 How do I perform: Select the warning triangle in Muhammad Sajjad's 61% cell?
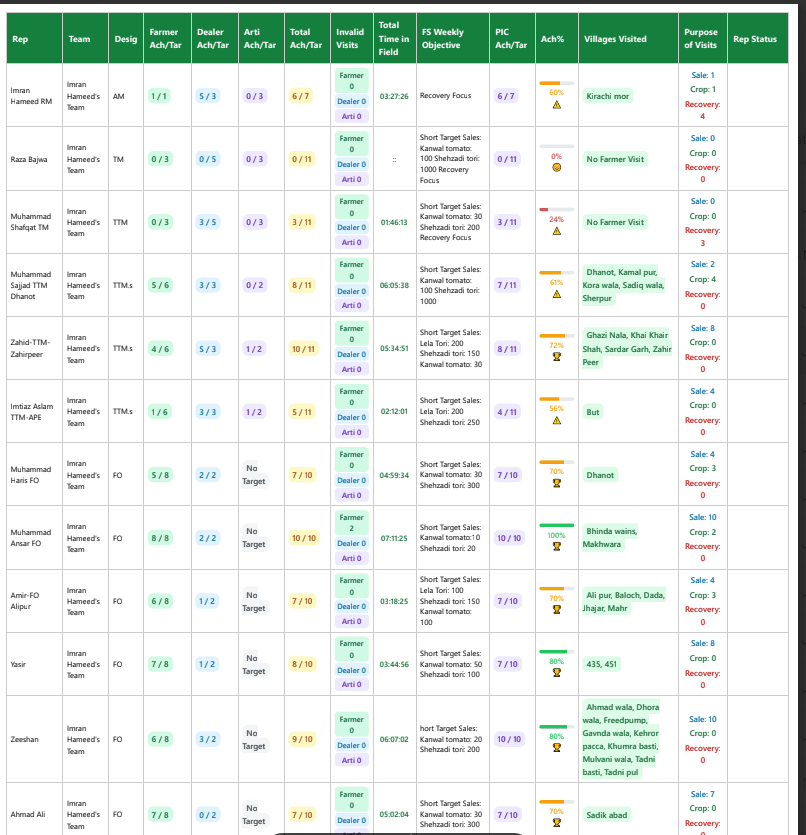(555, 292)
